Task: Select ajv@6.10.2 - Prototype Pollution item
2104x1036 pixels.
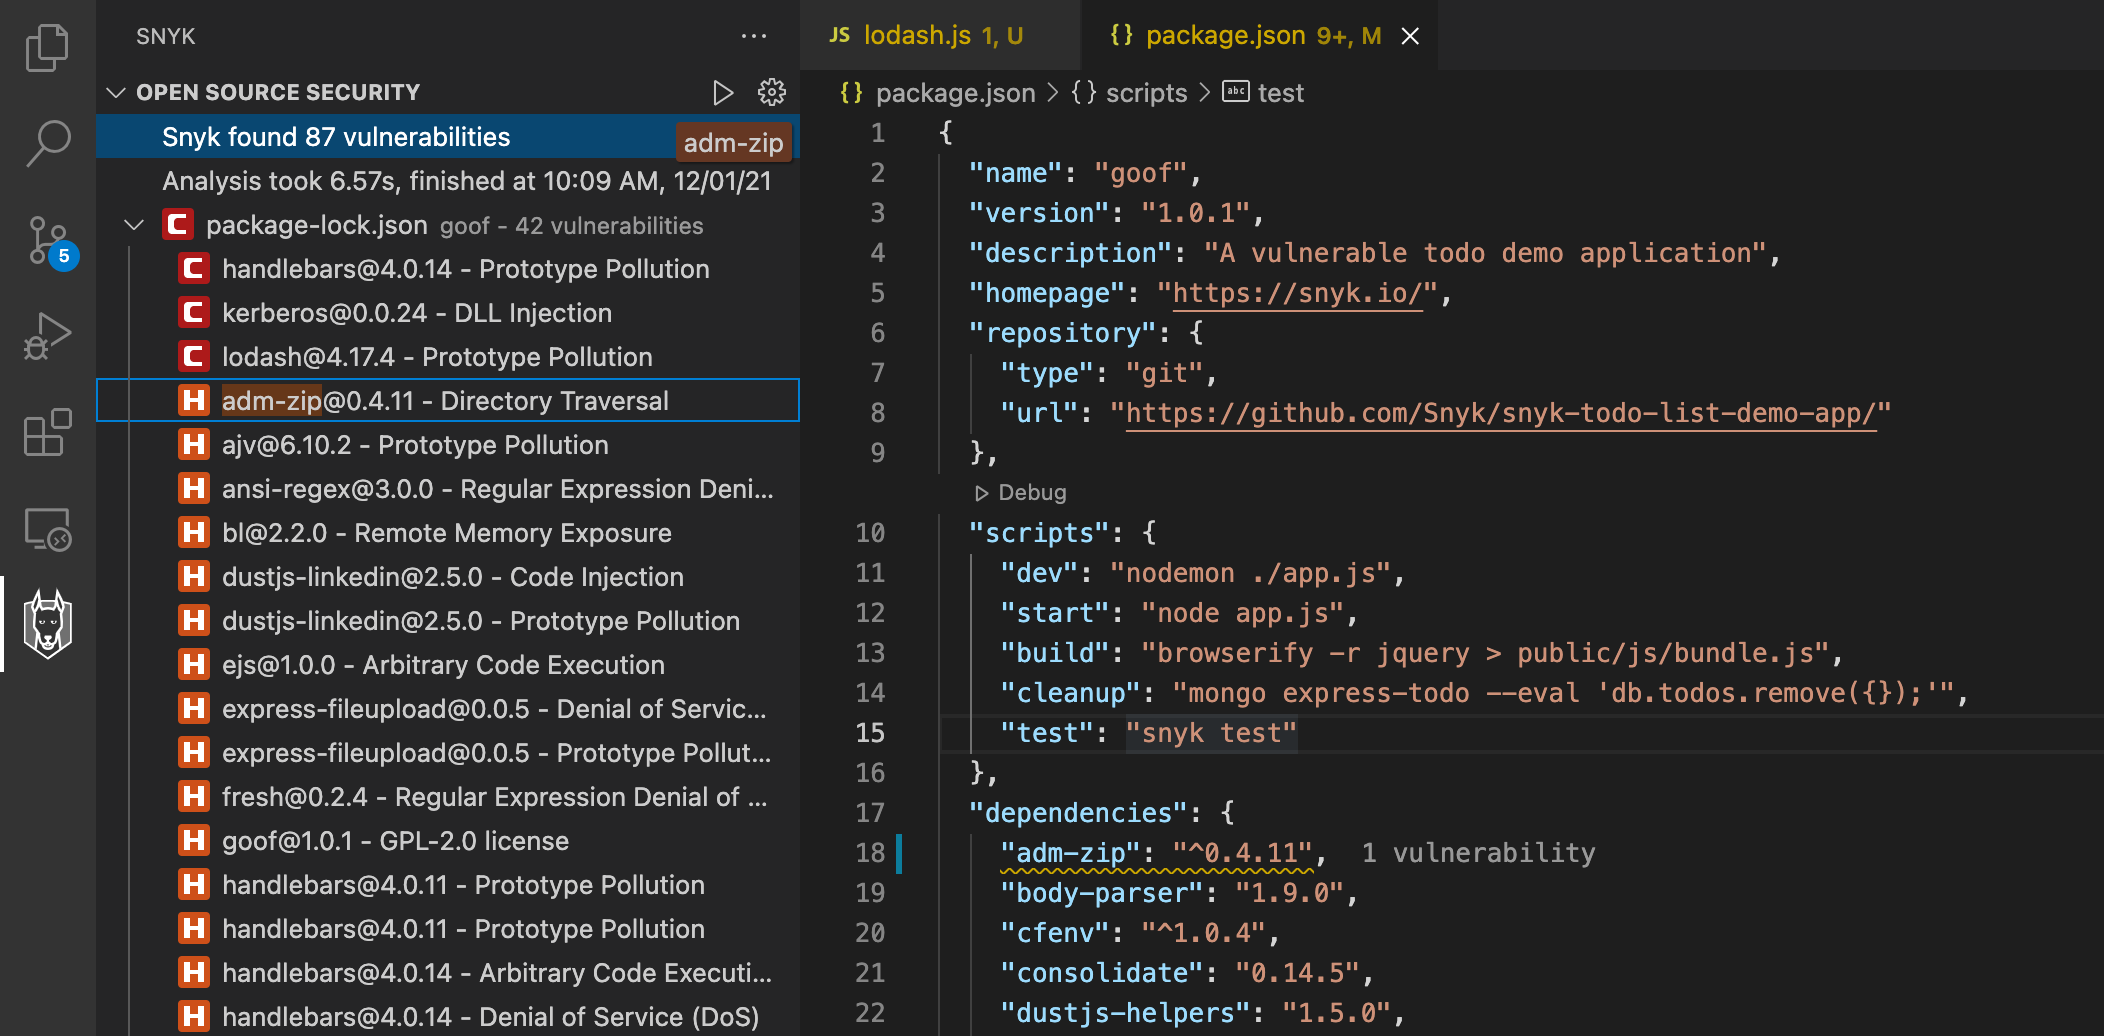Action: pos(448,445)
